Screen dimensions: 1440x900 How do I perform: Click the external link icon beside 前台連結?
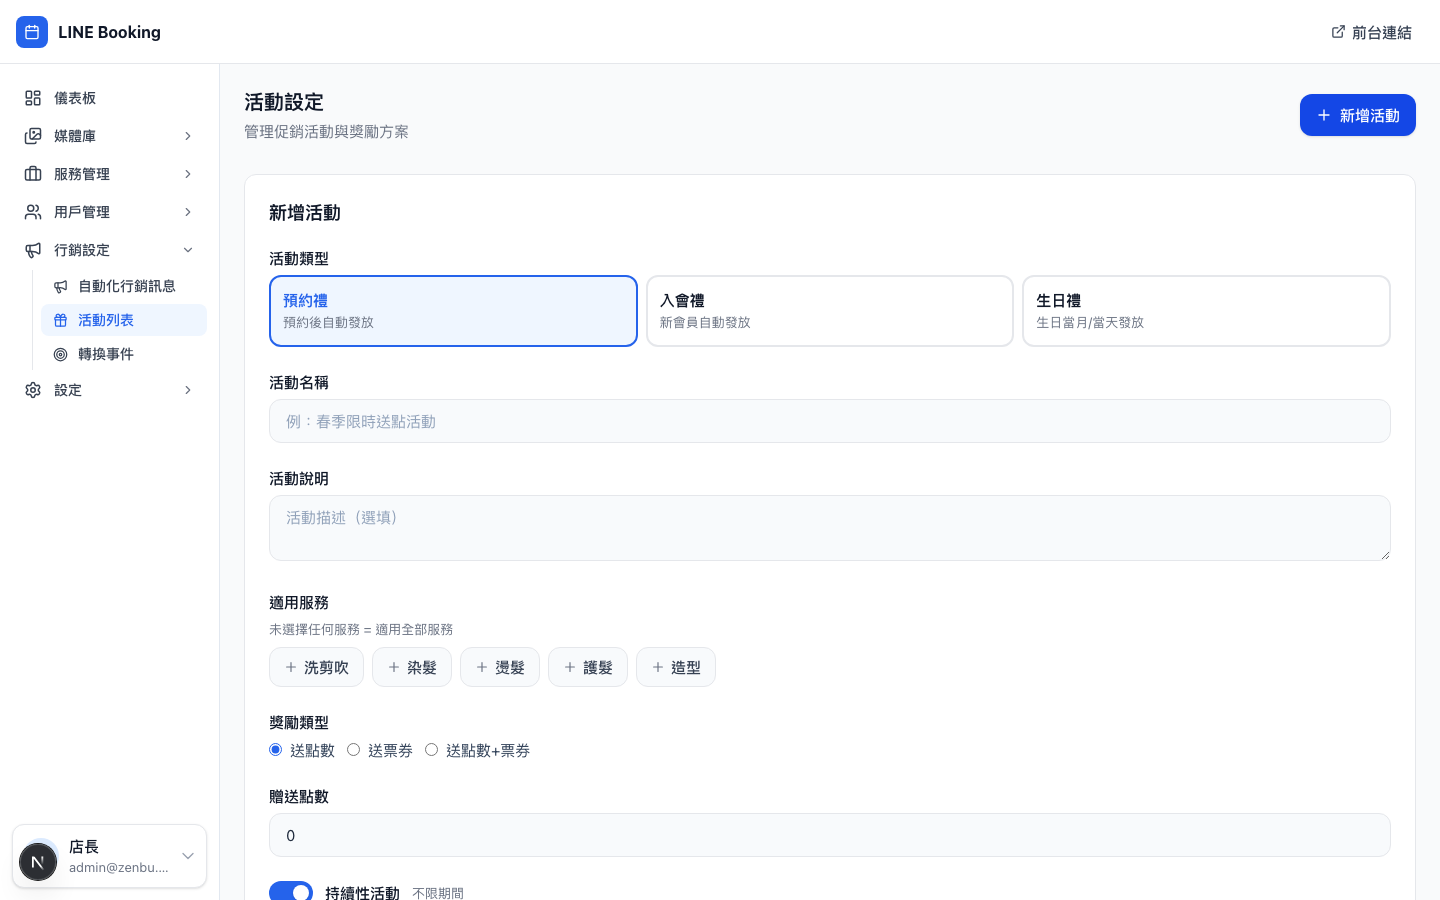1338,31
